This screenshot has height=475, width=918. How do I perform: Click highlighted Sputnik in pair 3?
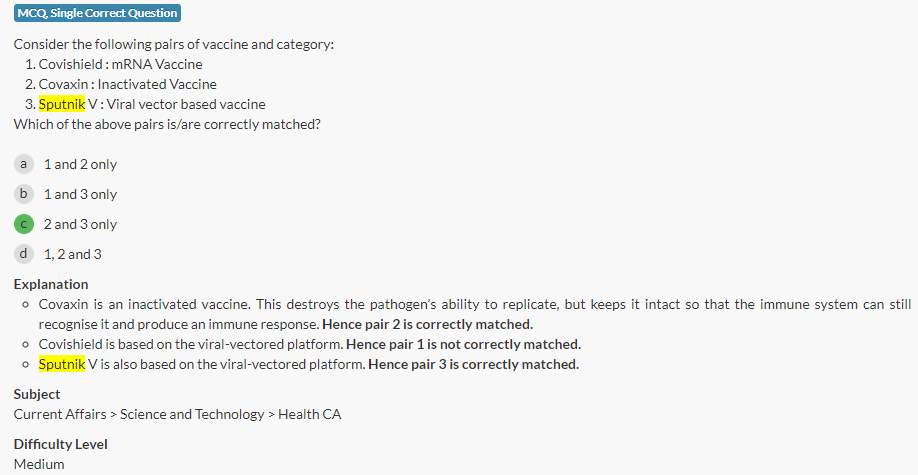(62, 104)
